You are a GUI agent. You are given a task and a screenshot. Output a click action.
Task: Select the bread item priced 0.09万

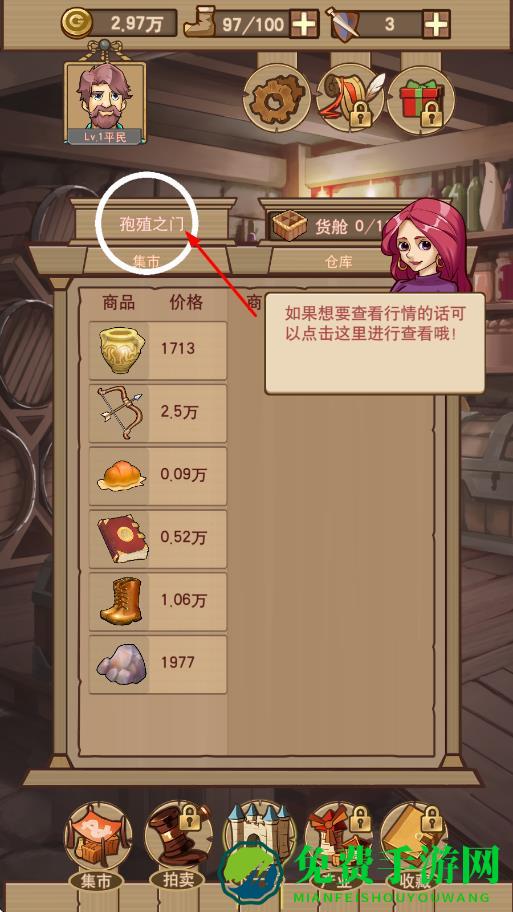[158, 476]
